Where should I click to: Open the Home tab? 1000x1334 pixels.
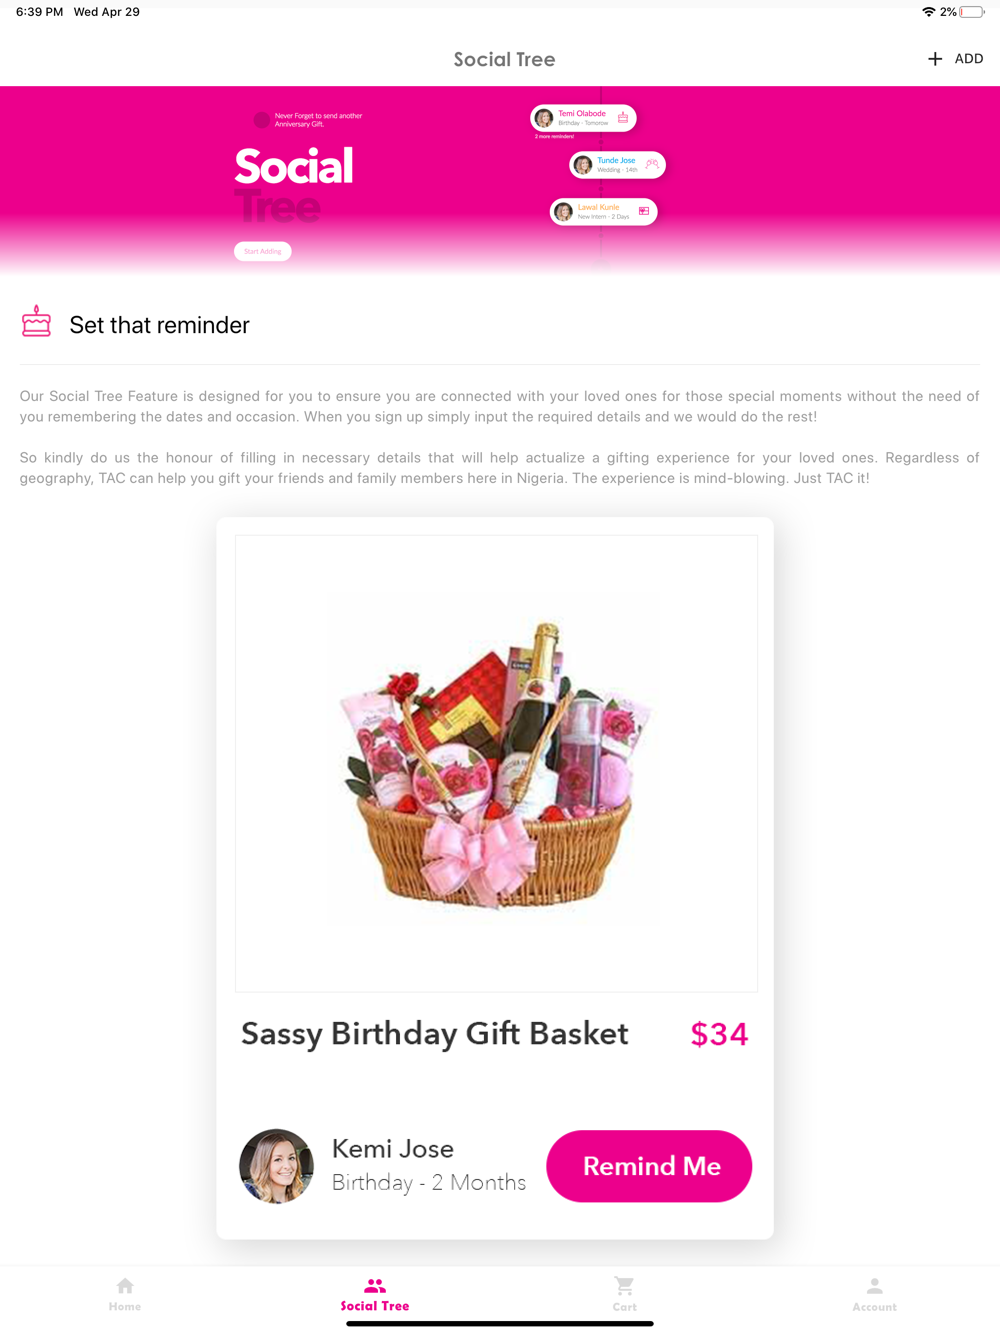[x=125, y=1294]
